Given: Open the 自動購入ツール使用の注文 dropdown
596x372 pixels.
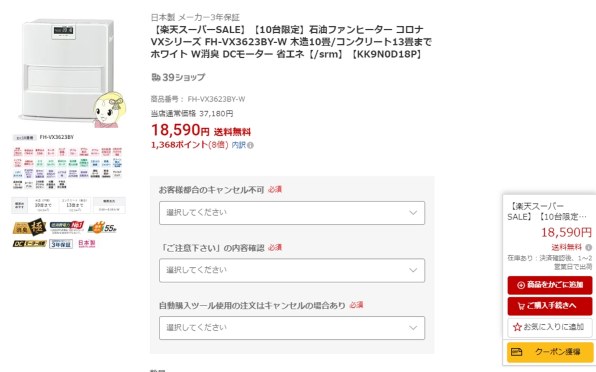Looking at the screenshot, I should [x=292, y=328].
